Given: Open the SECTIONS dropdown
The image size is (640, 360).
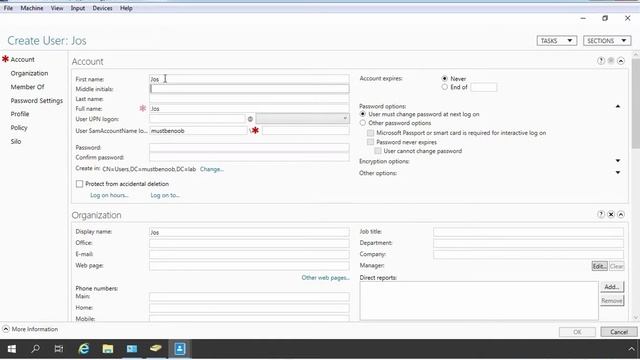Looking at the screenshot, I should (x=607, y=41).
